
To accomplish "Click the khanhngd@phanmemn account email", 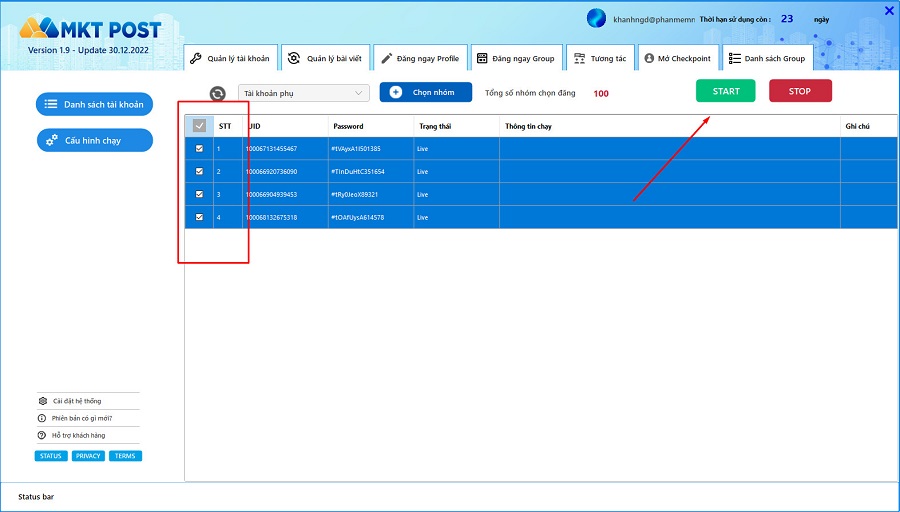I will [x=654, y=20].
